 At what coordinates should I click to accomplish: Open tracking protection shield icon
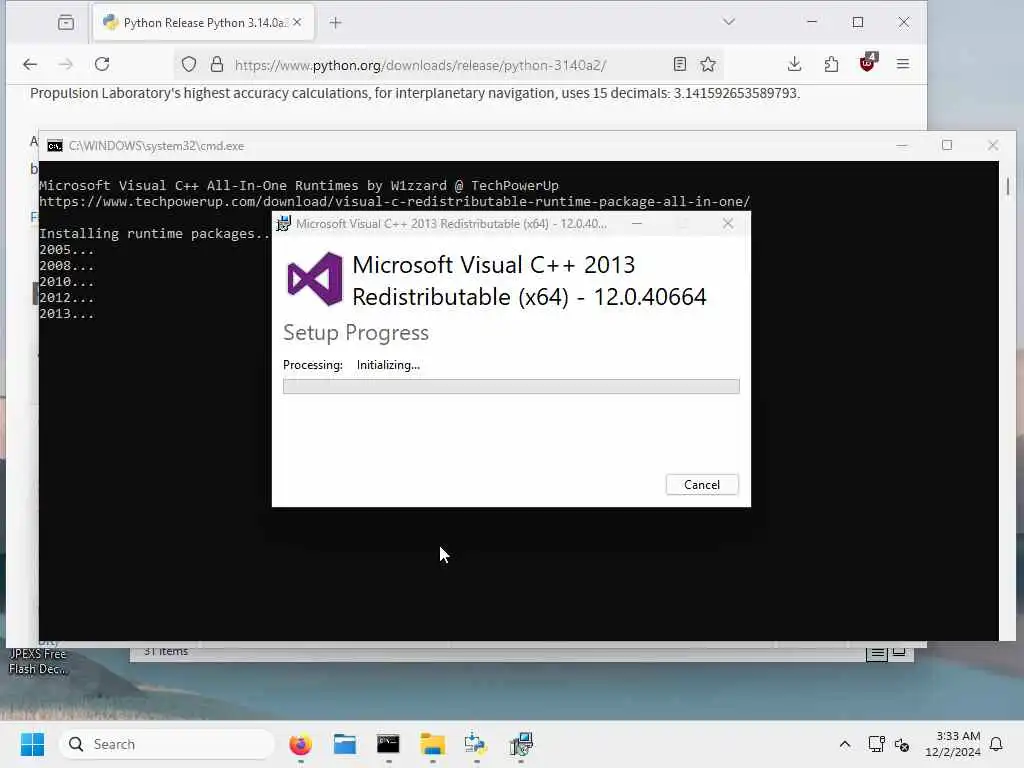coord(189,64)
